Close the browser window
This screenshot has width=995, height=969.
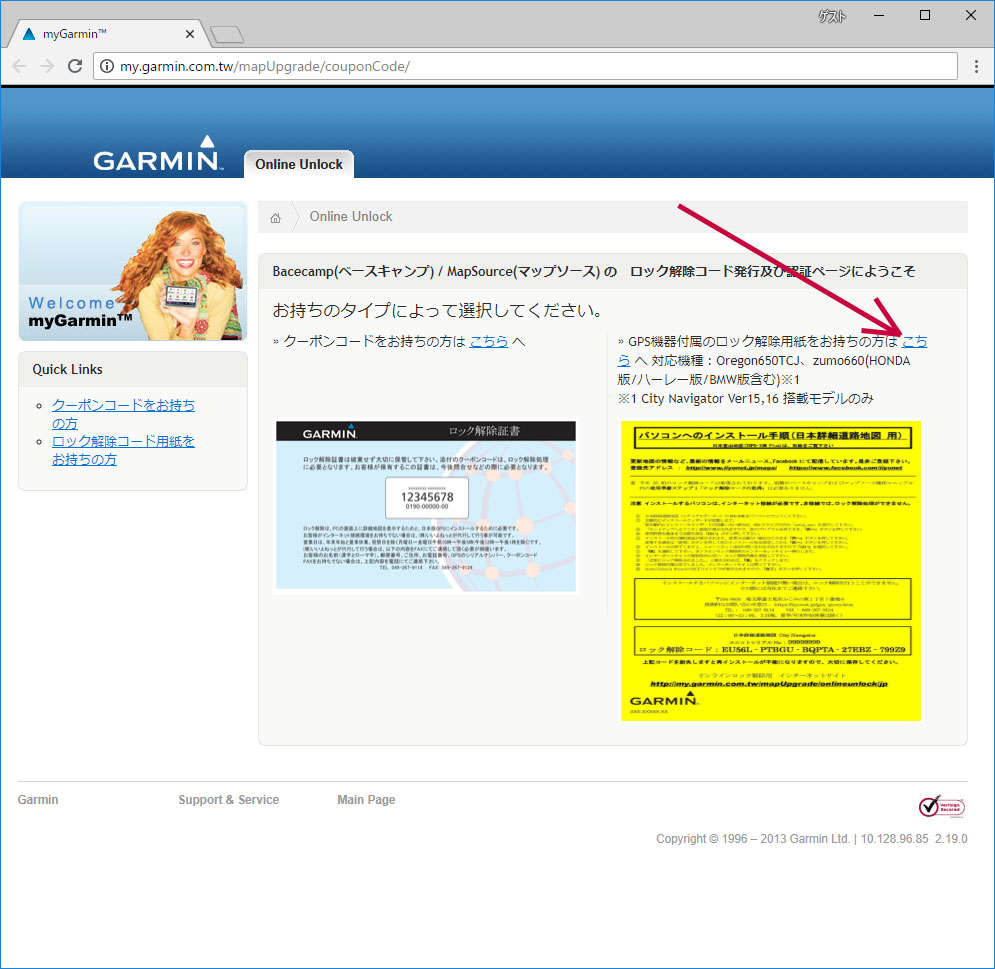click(x=971, y=16)
